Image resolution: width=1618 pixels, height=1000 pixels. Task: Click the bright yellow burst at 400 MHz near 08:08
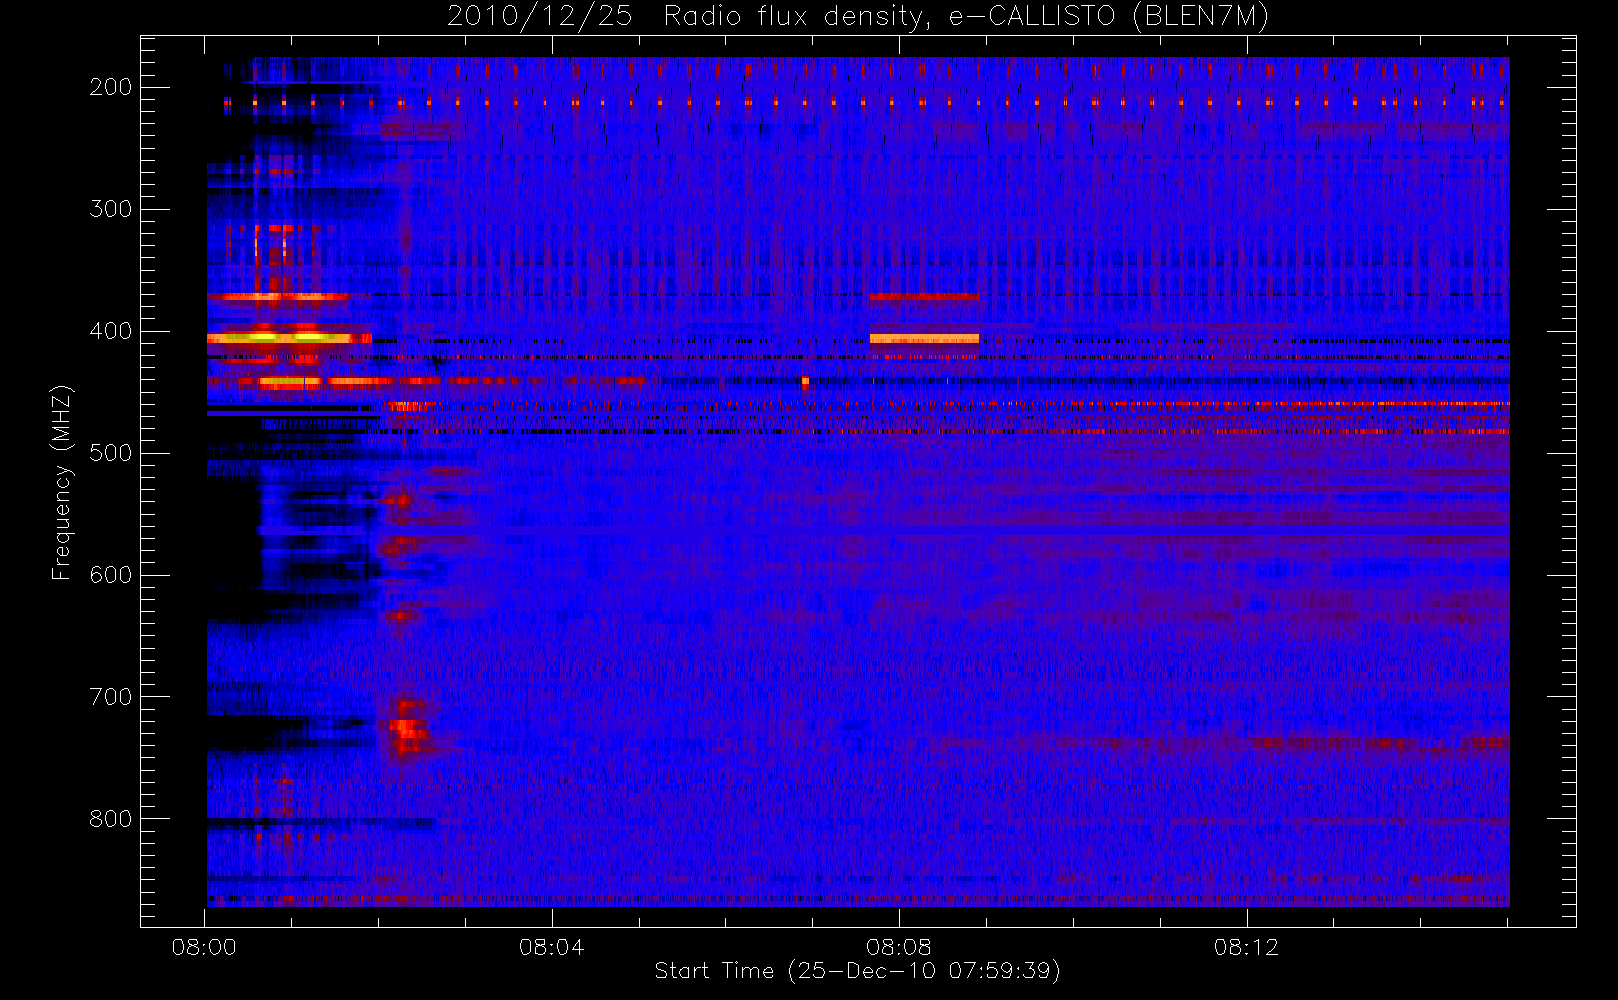[924, 338]
